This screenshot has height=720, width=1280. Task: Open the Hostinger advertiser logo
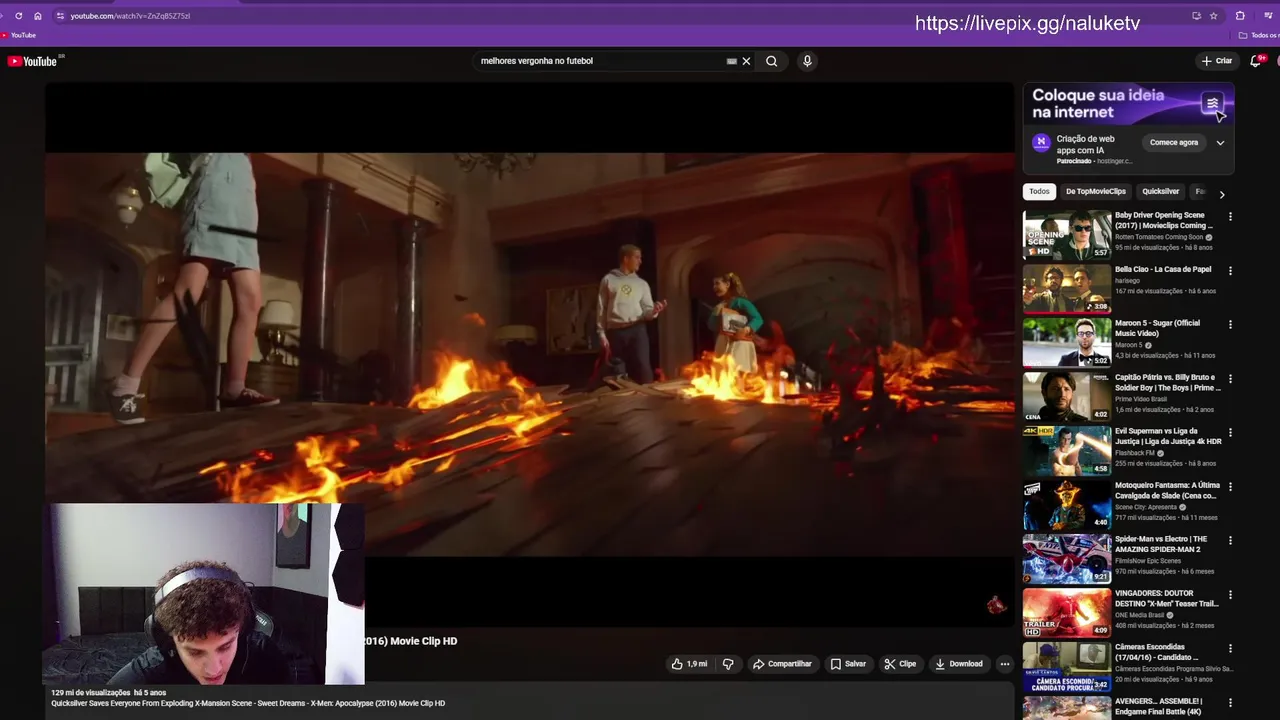pos(1041,143)
